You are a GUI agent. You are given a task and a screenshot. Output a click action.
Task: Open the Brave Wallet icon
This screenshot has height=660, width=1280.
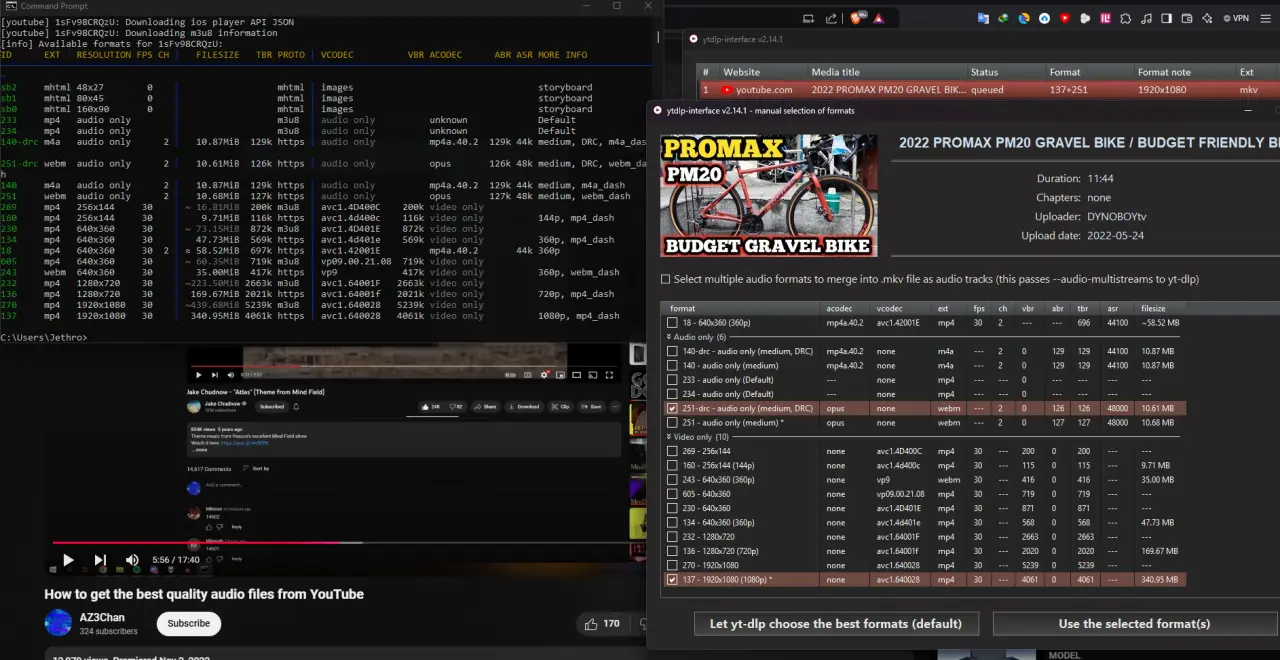pos(1187,18)
